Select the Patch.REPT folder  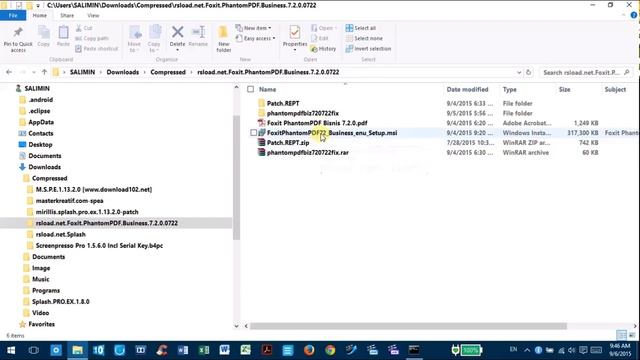click(283, 103)
